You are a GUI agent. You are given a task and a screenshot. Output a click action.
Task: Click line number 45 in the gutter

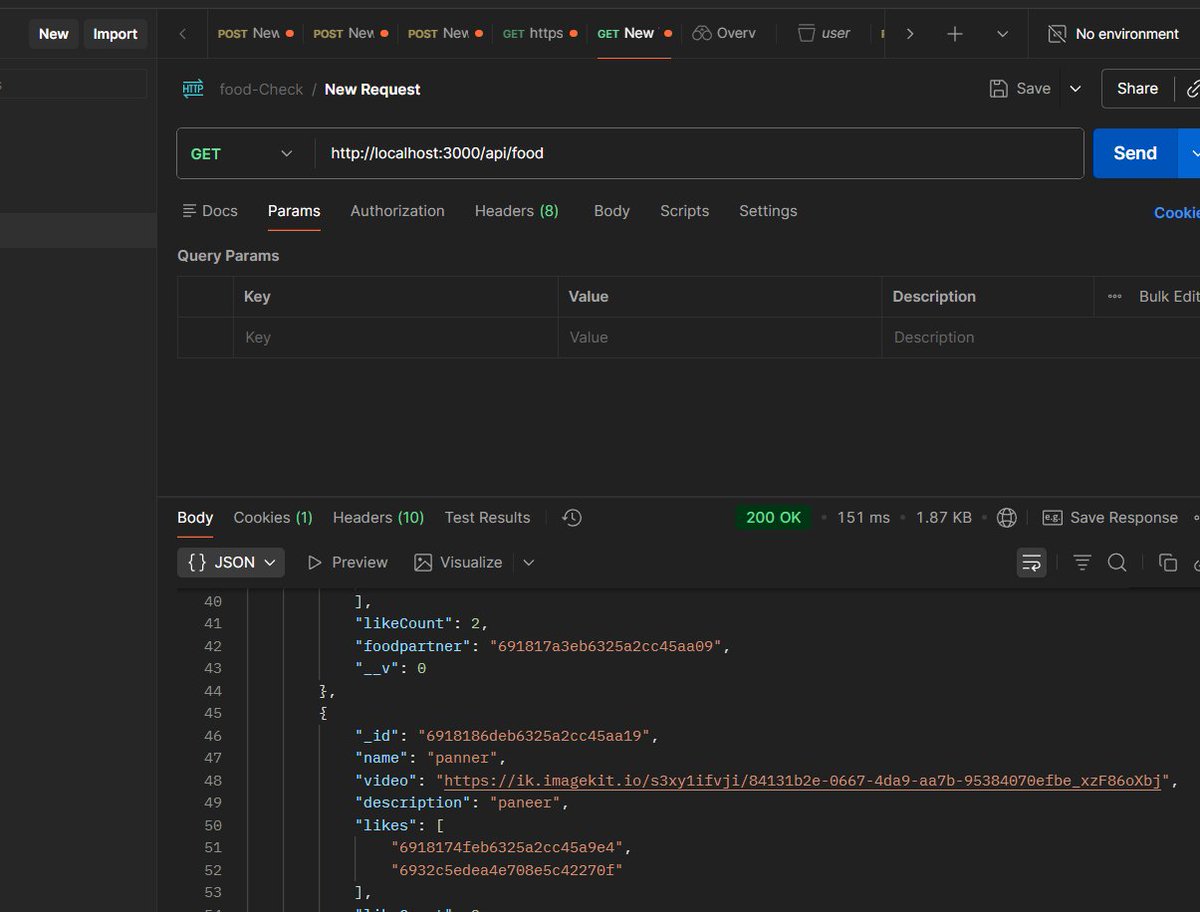click(212, 714)
